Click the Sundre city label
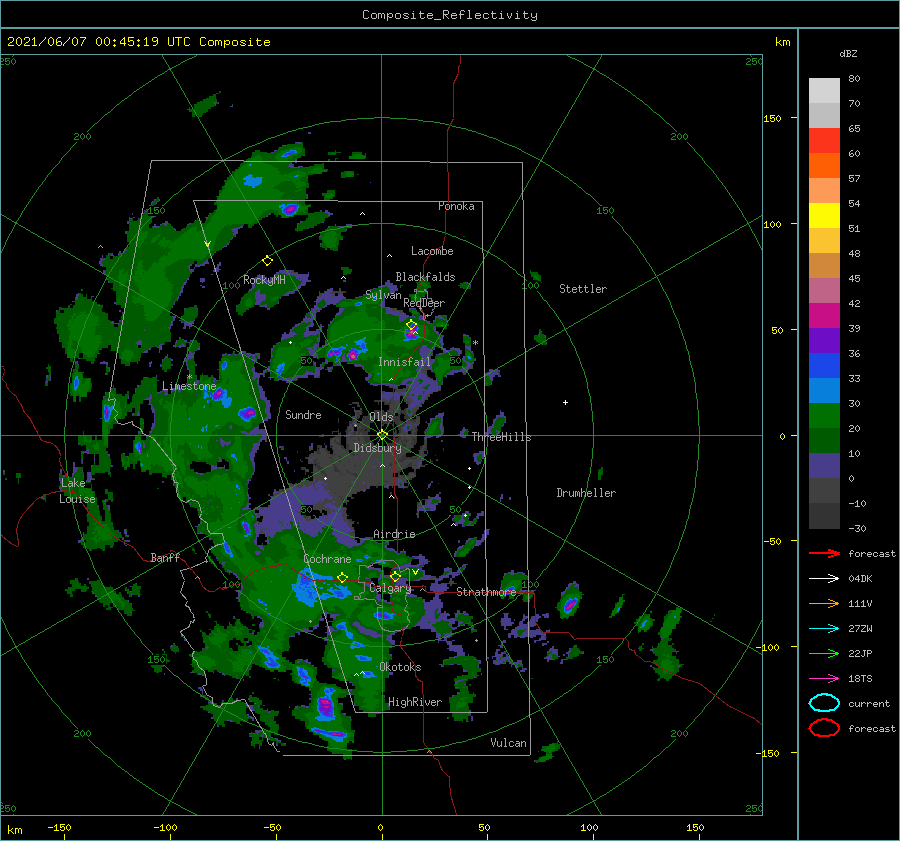 click(303, 414)
